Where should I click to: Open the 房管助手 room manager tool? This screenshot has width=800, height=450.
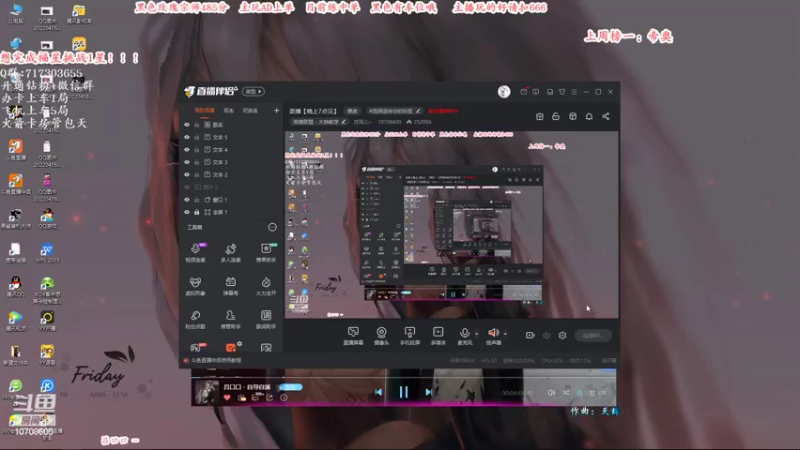(x=231, y=319)
